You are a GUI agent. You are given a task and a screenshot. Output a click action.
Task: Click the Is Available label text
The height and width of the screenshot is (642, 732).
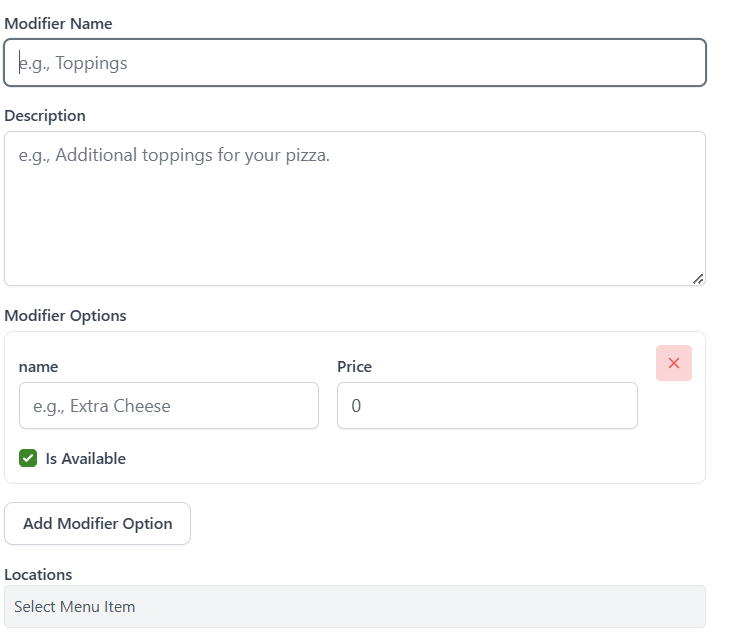click(86, 459)
